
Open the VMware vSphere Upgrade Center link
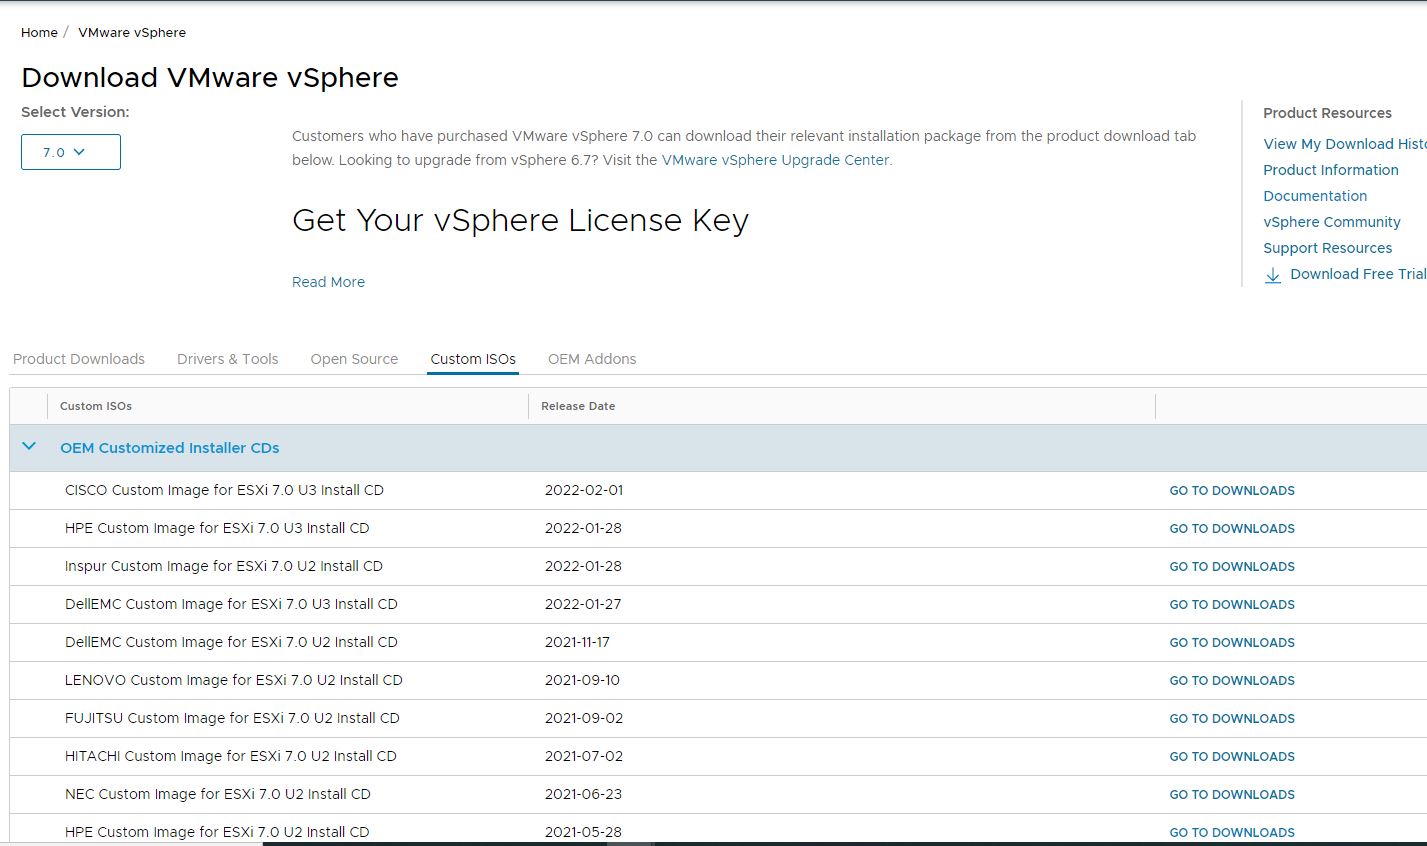(774, 159)
